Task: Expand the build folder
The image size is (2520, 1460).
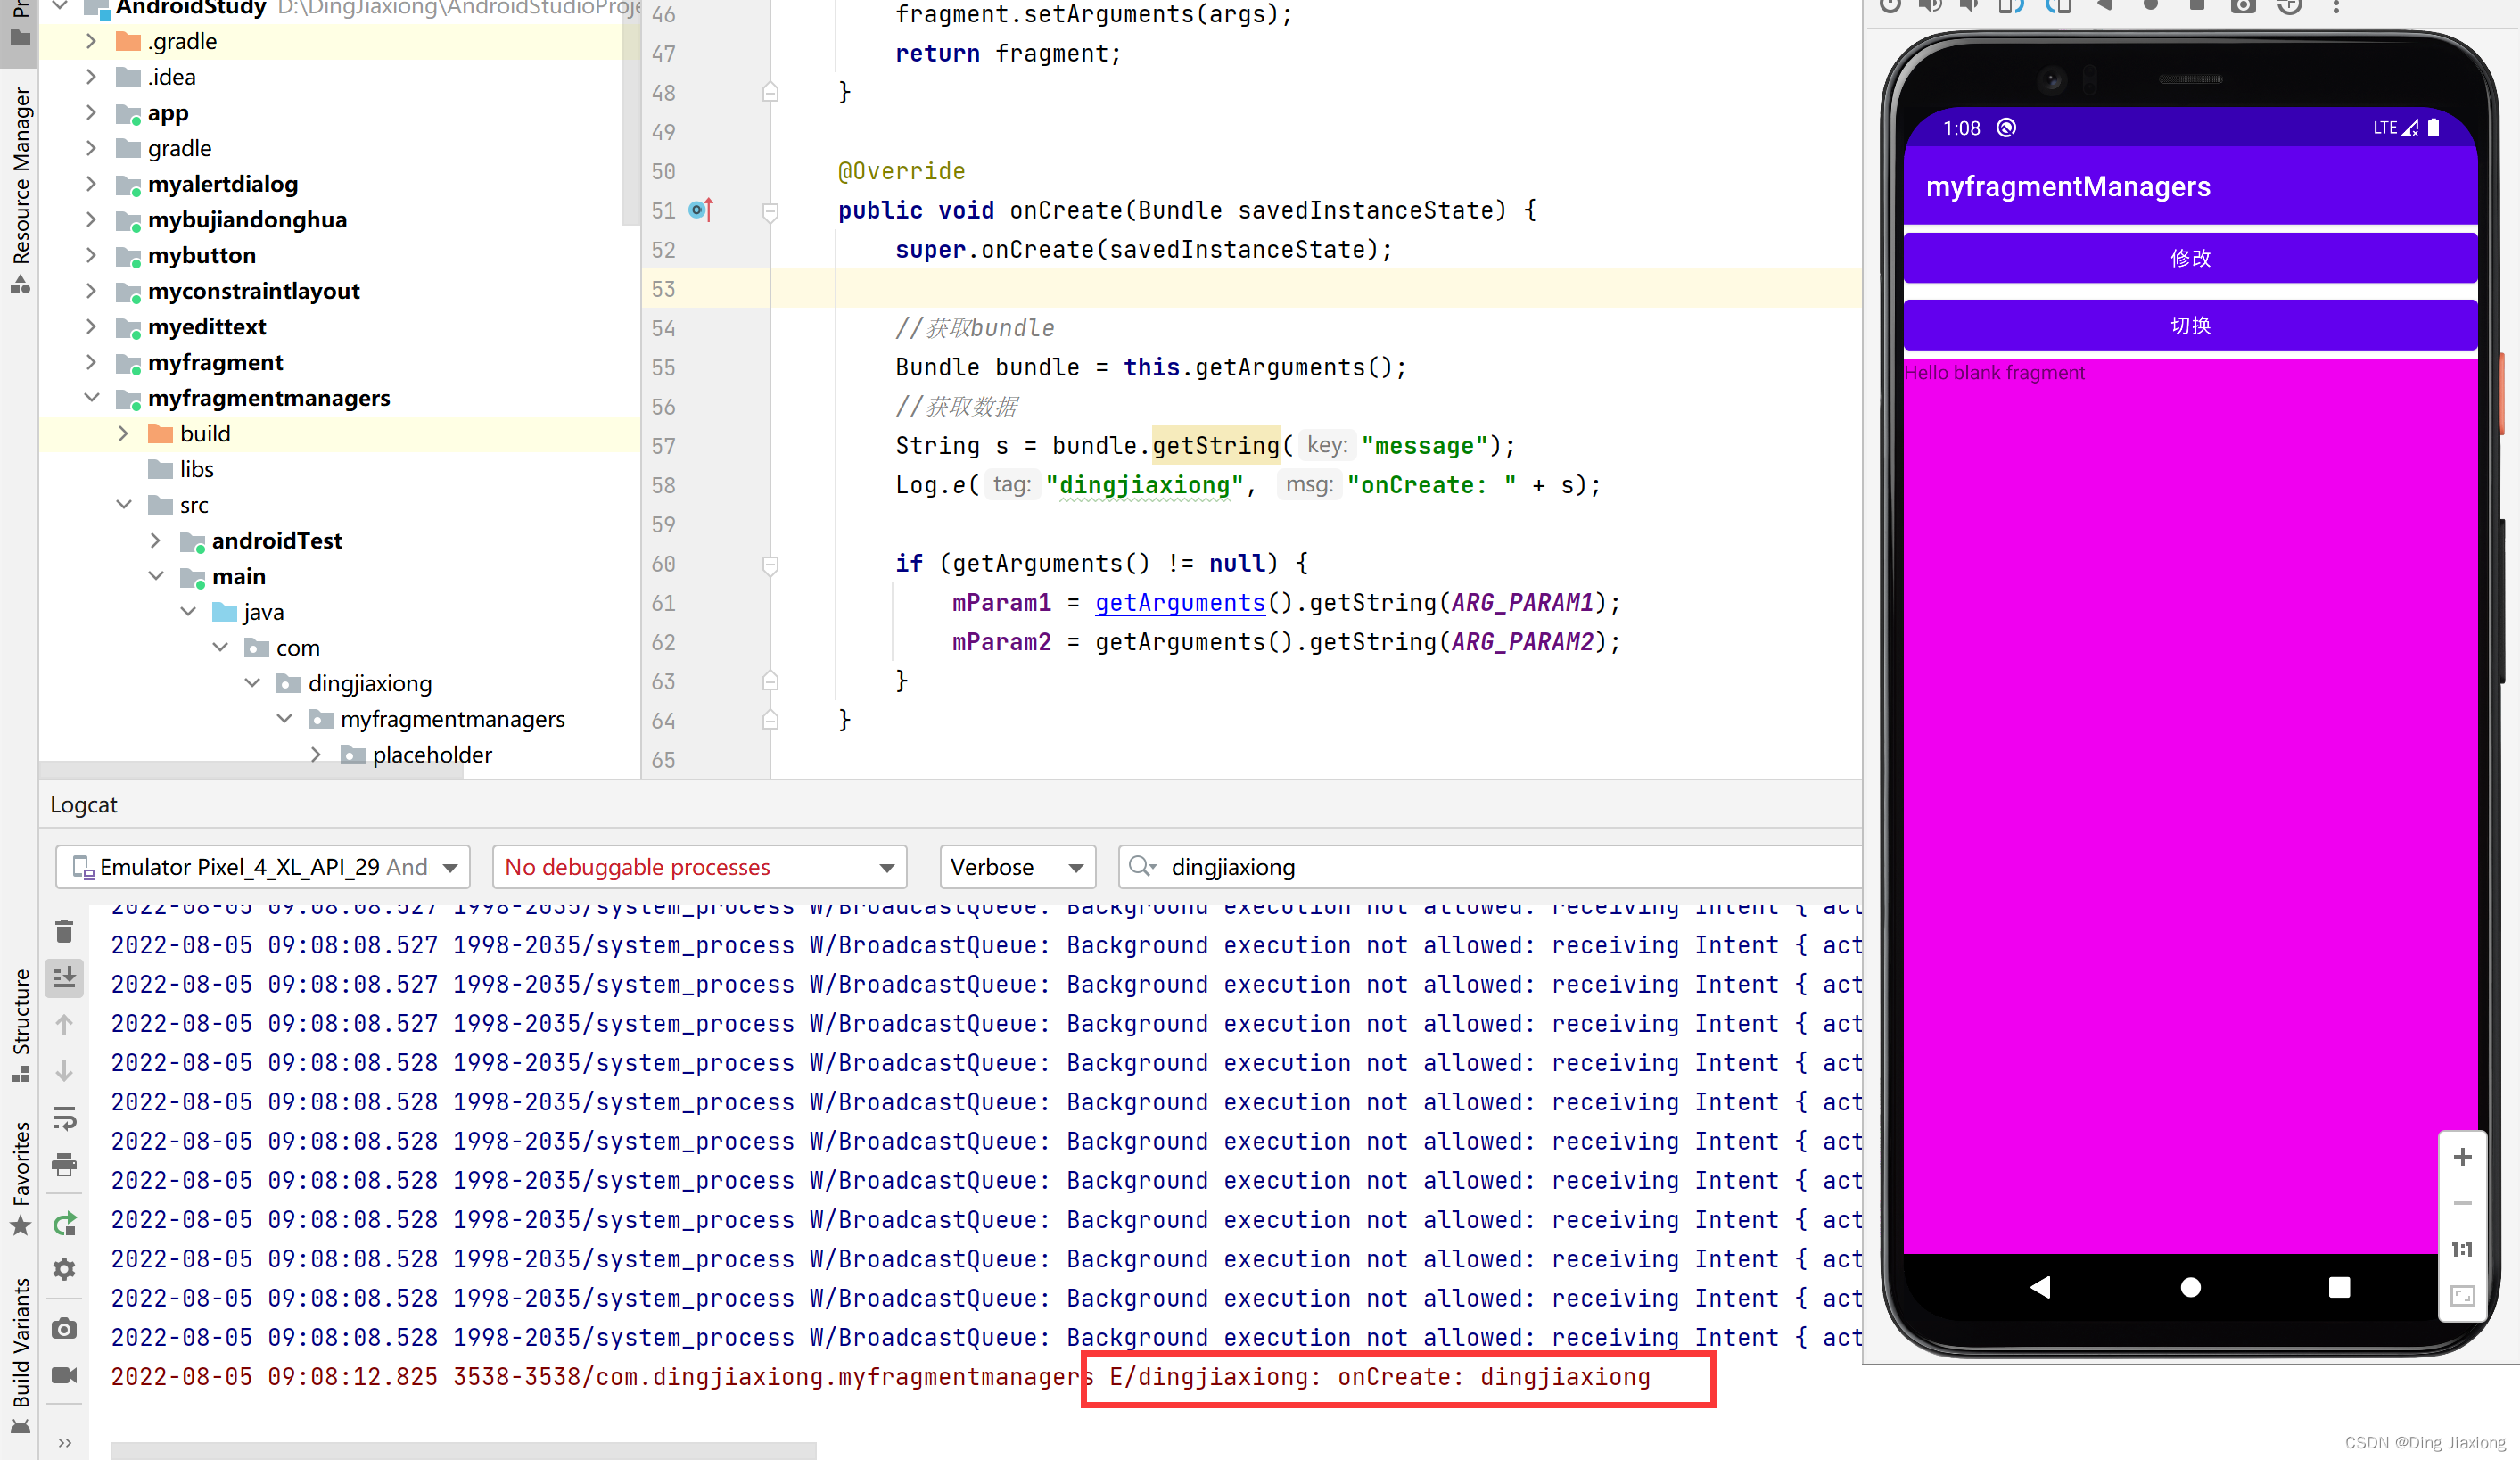Action: [x=123, y=433]
